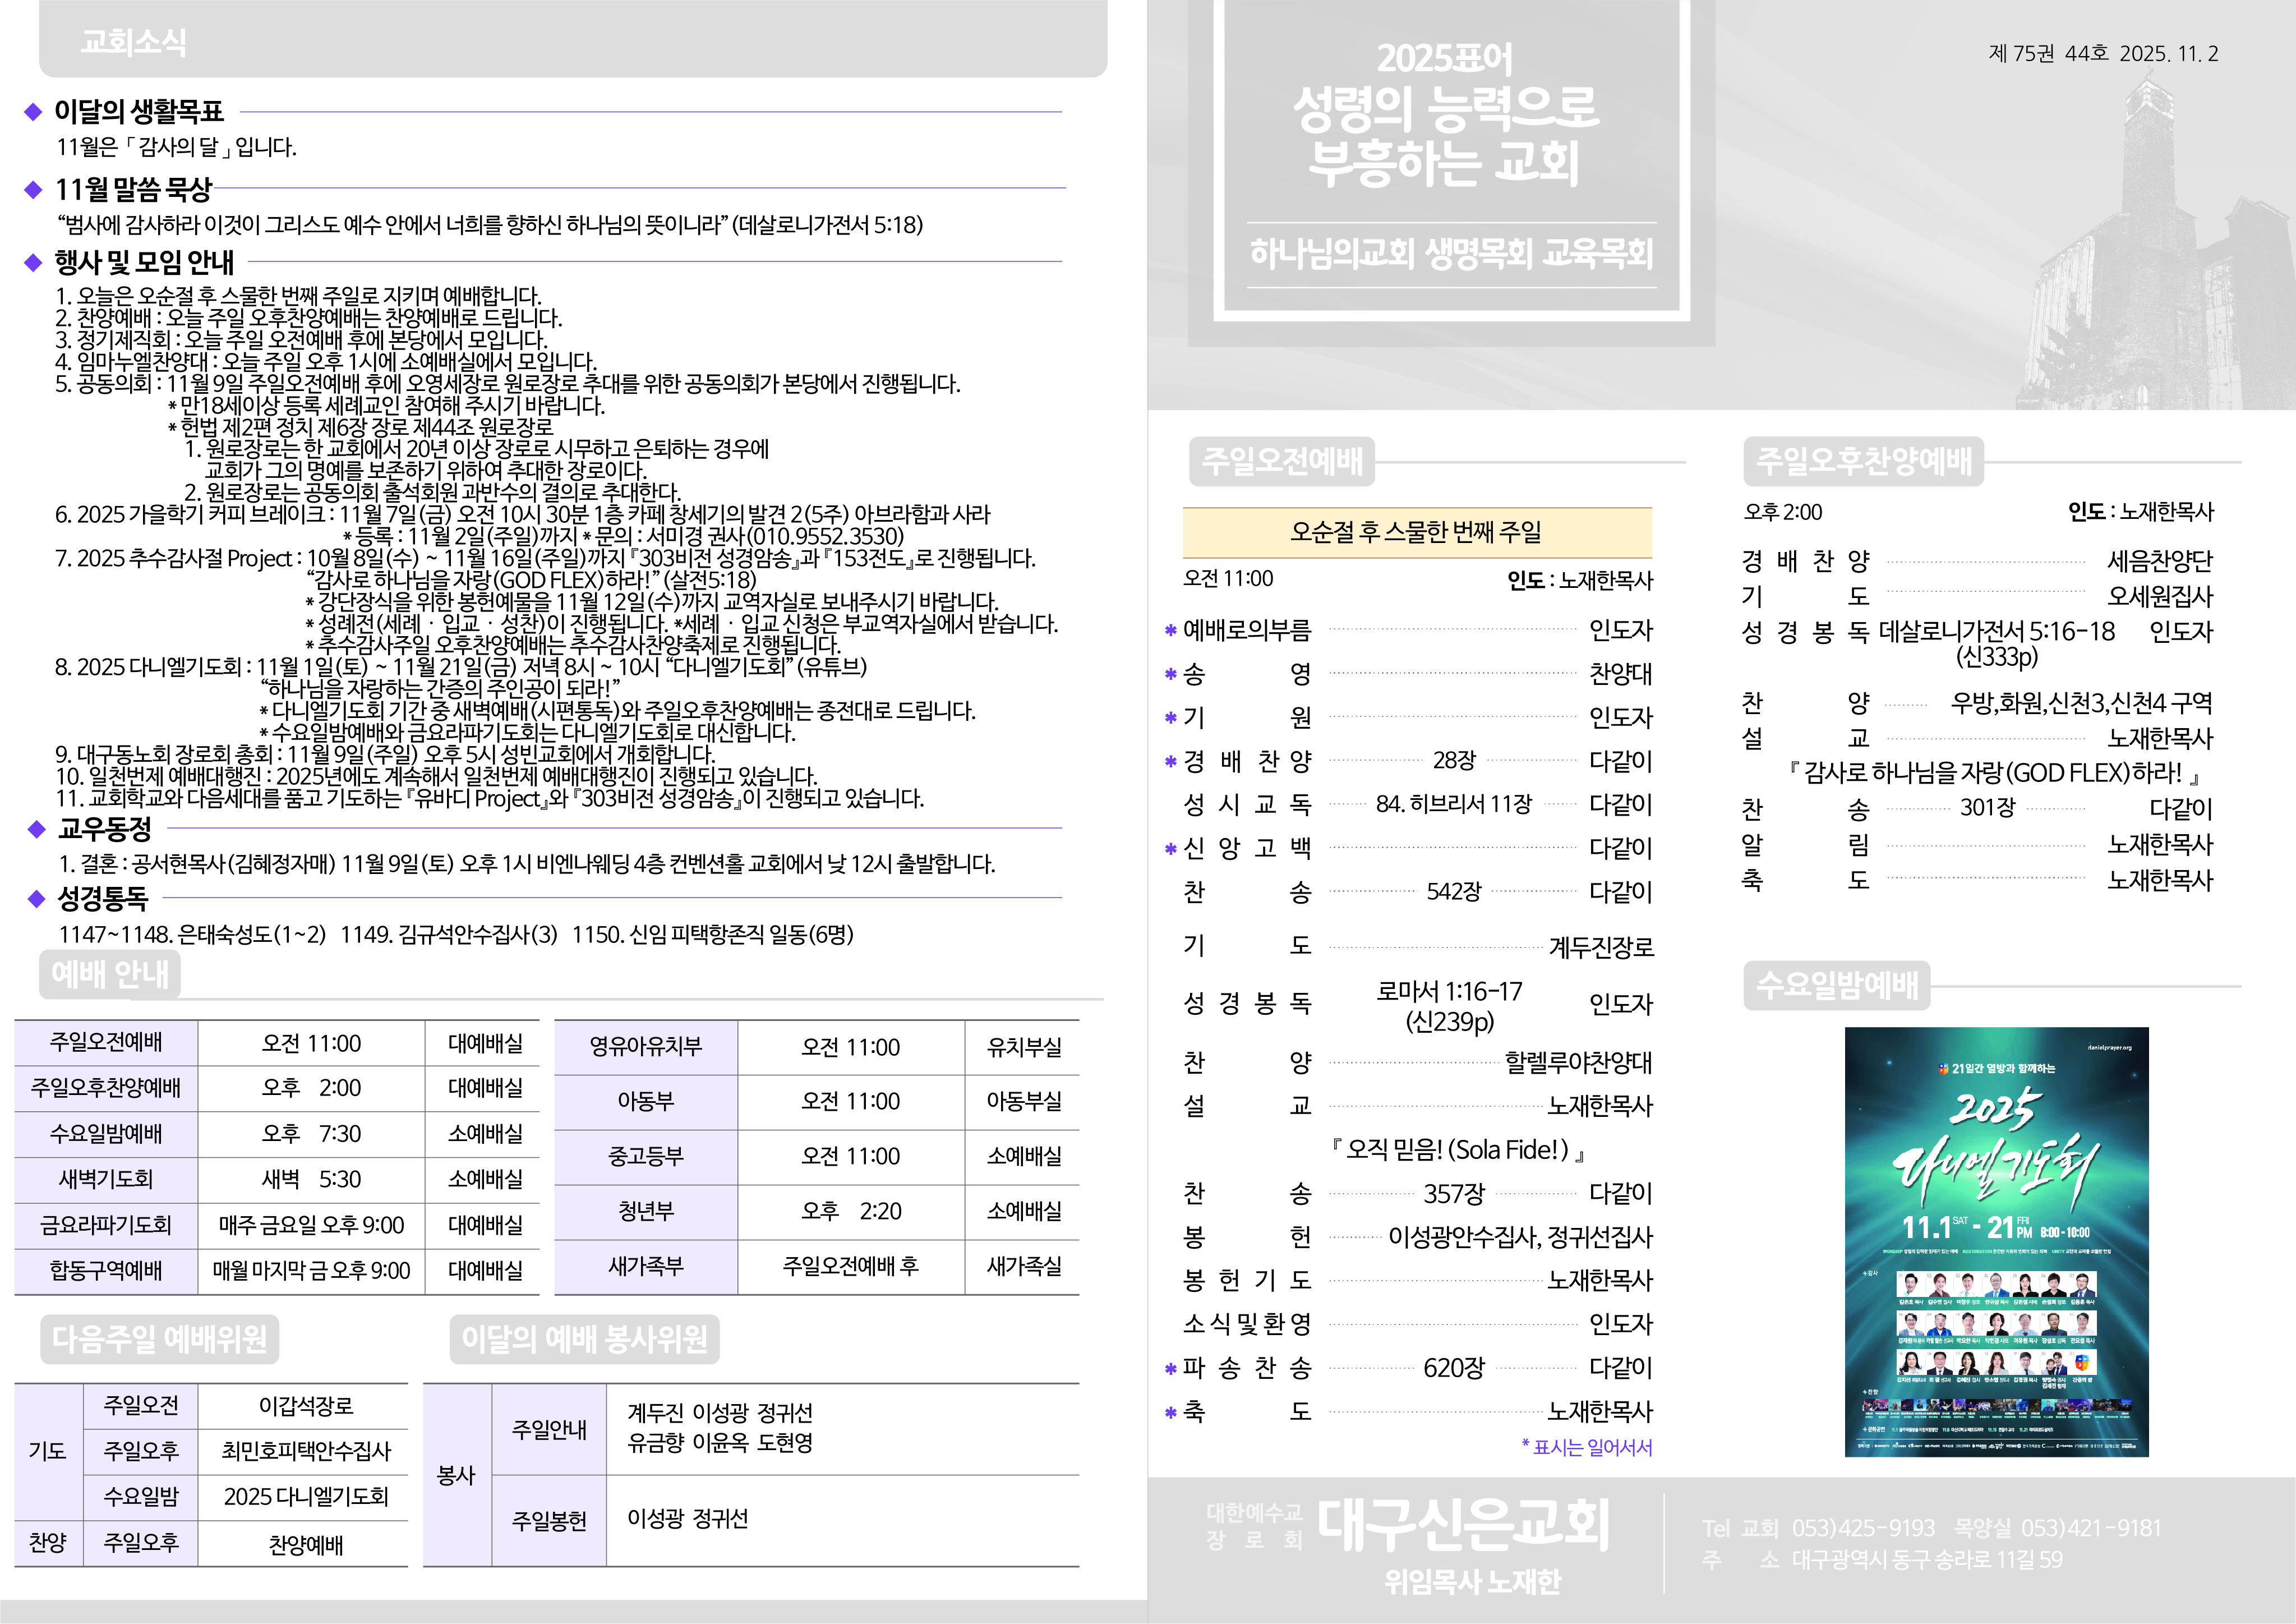Screen dimensions: 2296x1624
Task: Select the 주일오후찬양예배 section label
Action: tap(1863, 461)
